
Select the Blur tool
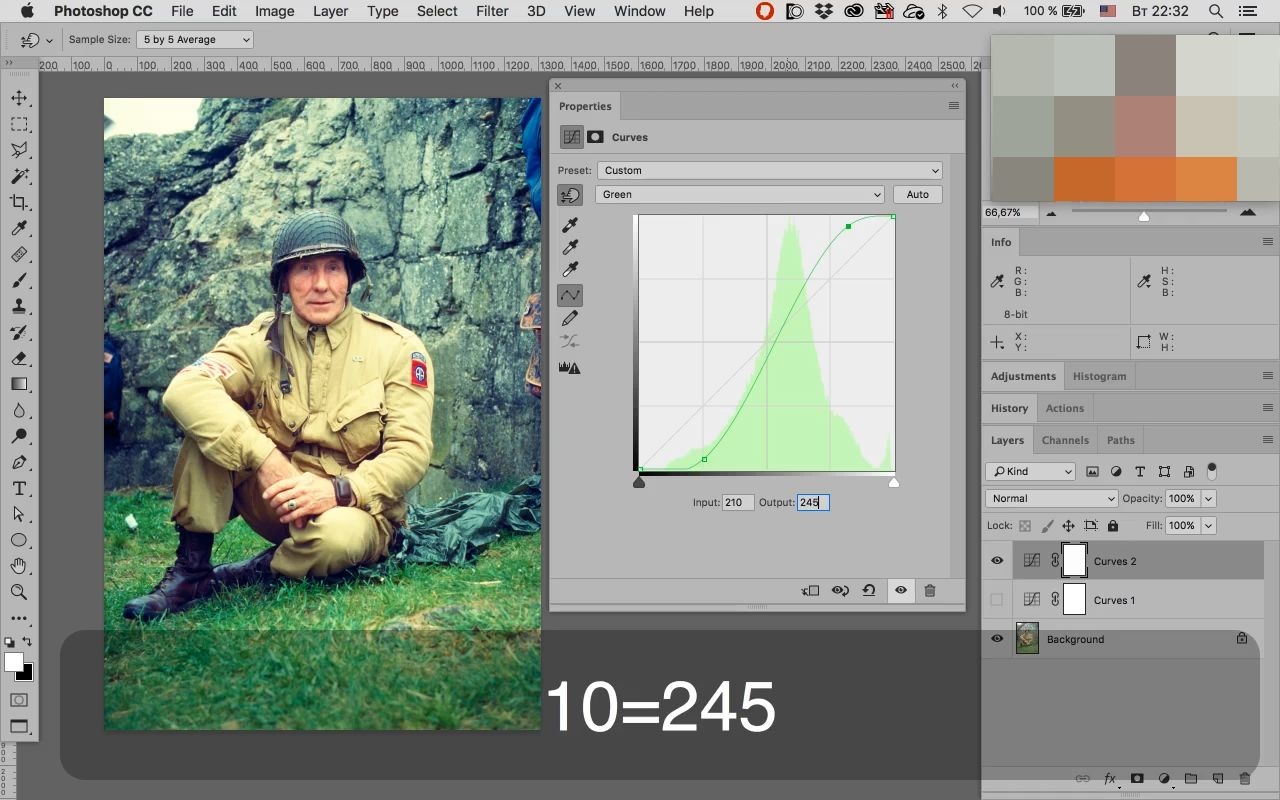[19, 410]
